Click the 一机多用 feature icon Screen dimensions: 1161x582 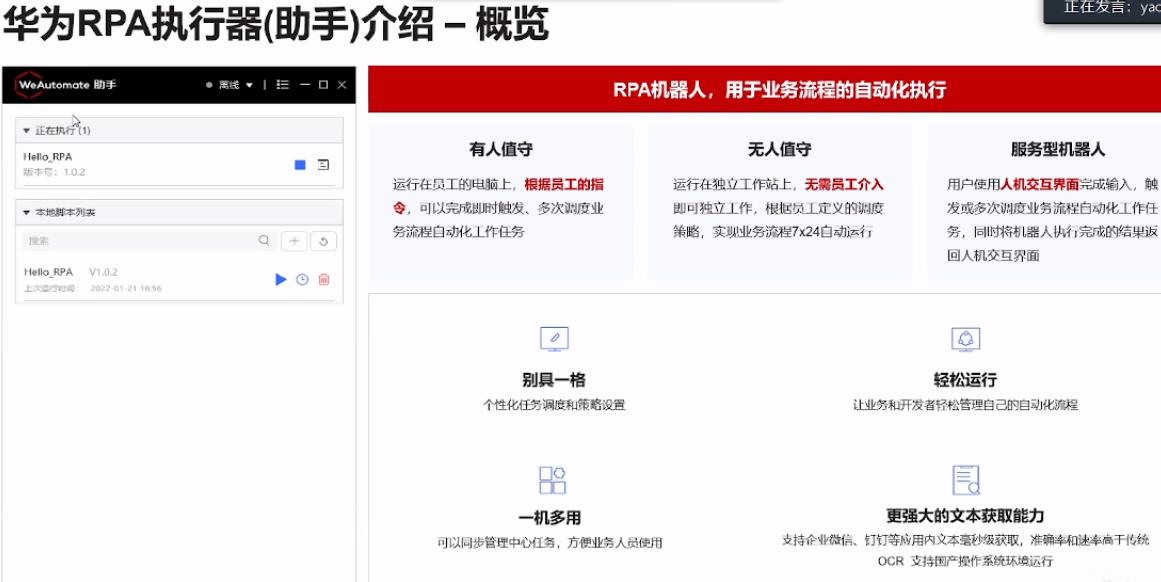coord(553,480)
